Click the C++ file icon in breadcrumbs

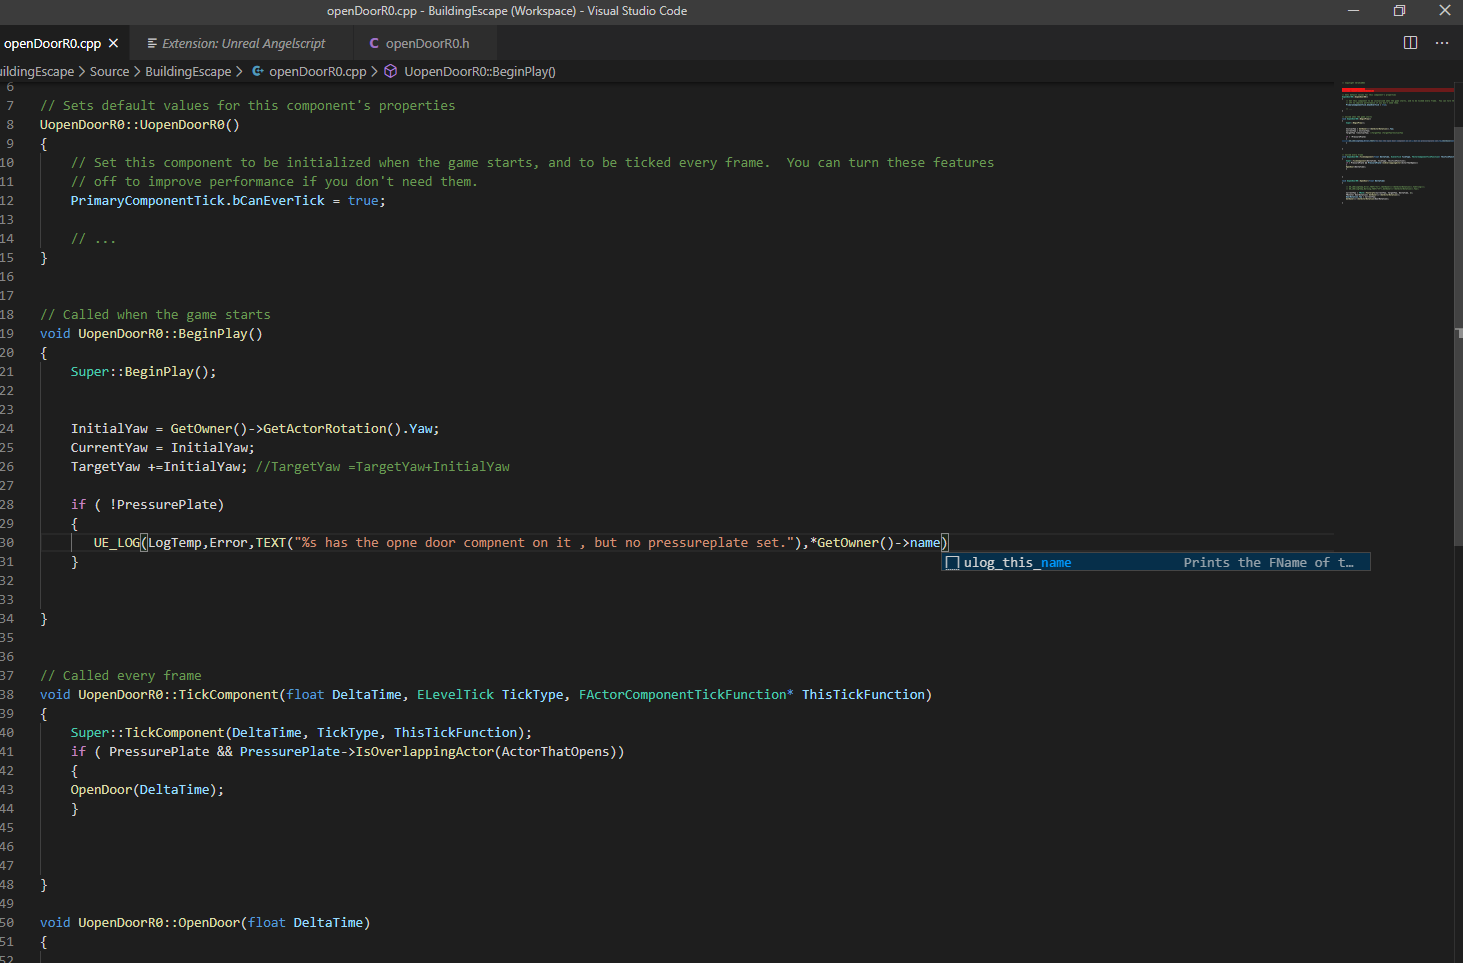coord(258,71)
